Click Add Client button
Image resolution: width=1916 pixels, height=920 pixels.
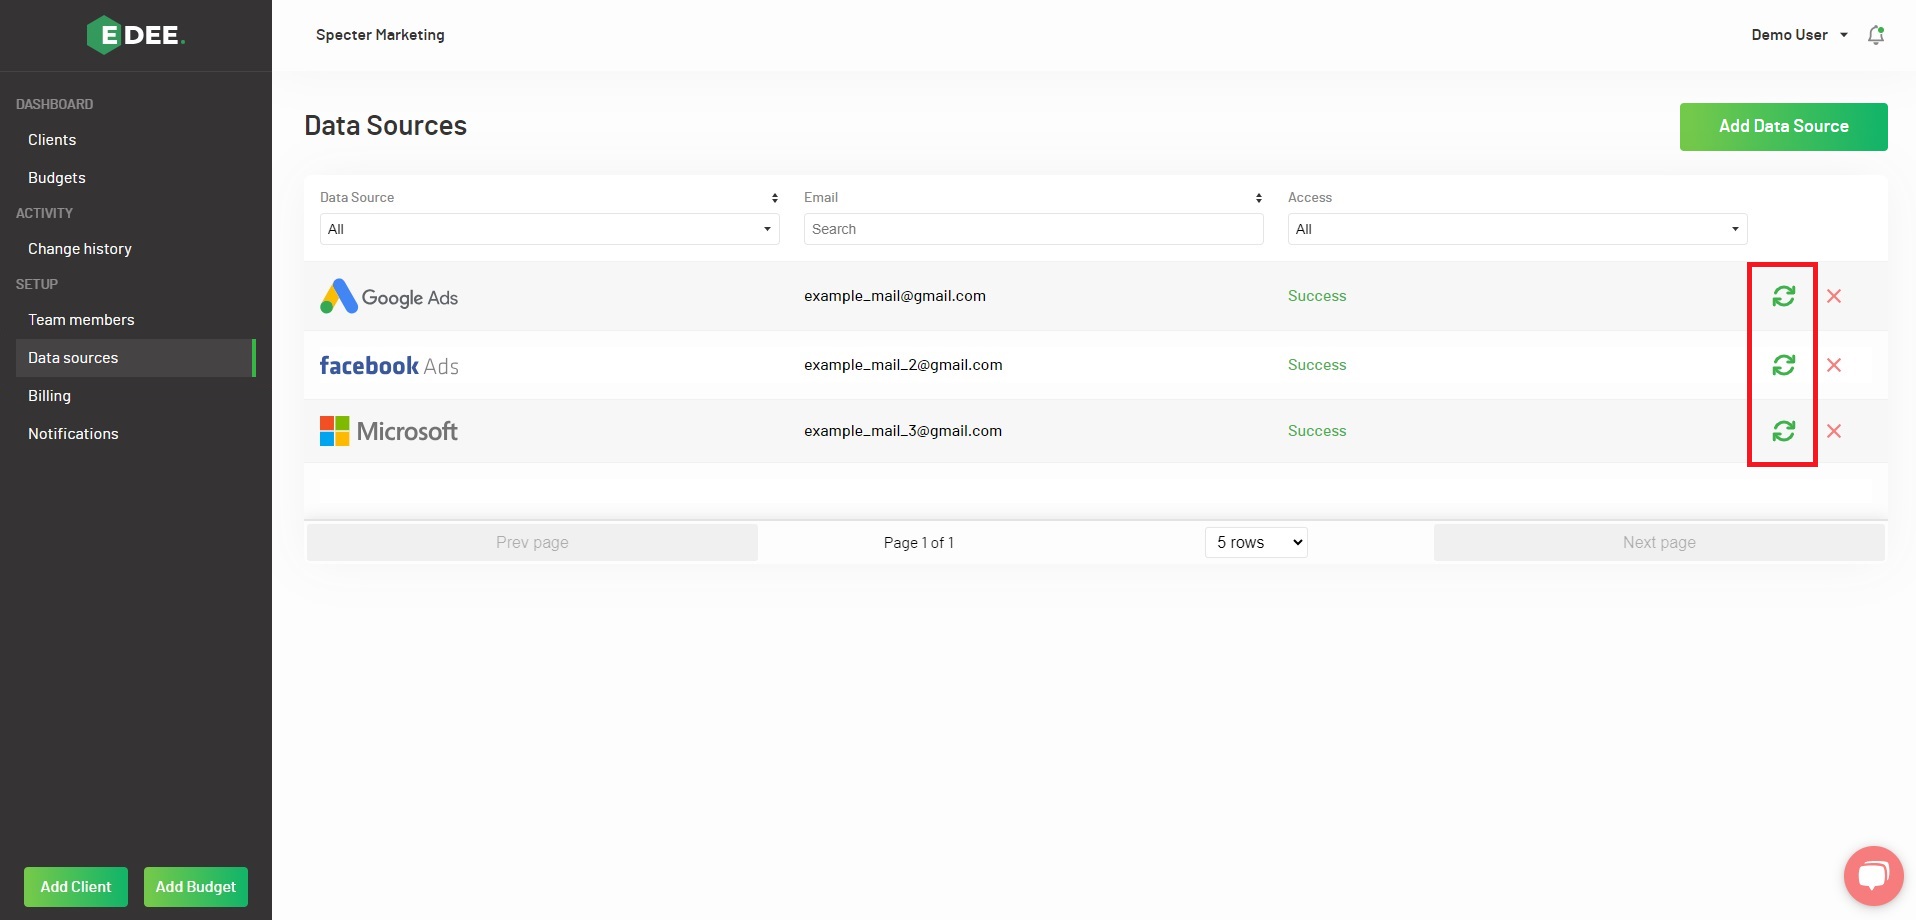coord(76,887)
